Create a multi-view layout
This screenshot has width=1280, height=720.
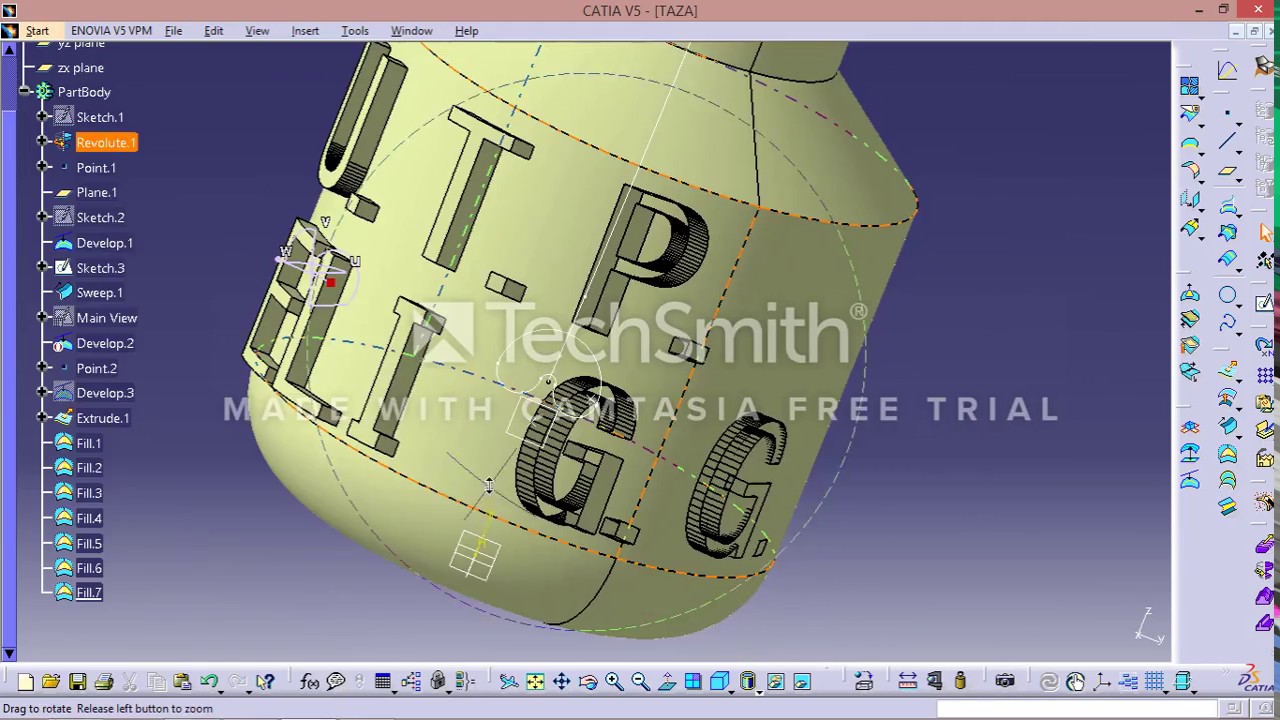point(693,682)
